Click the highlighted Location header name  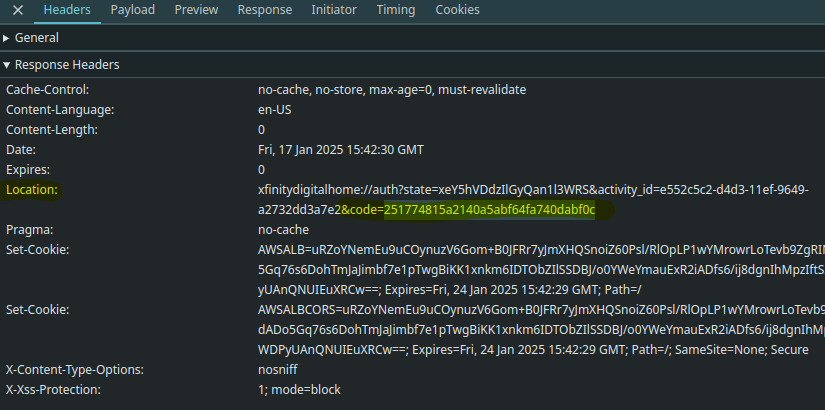[32, 190]
